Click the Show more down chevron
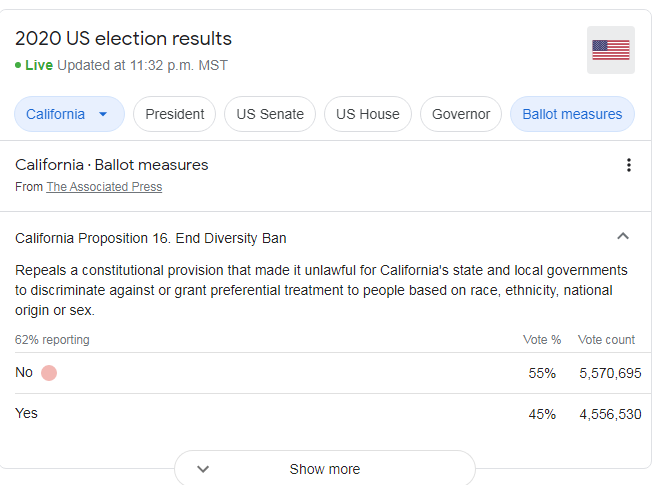 tap(203, 469)
